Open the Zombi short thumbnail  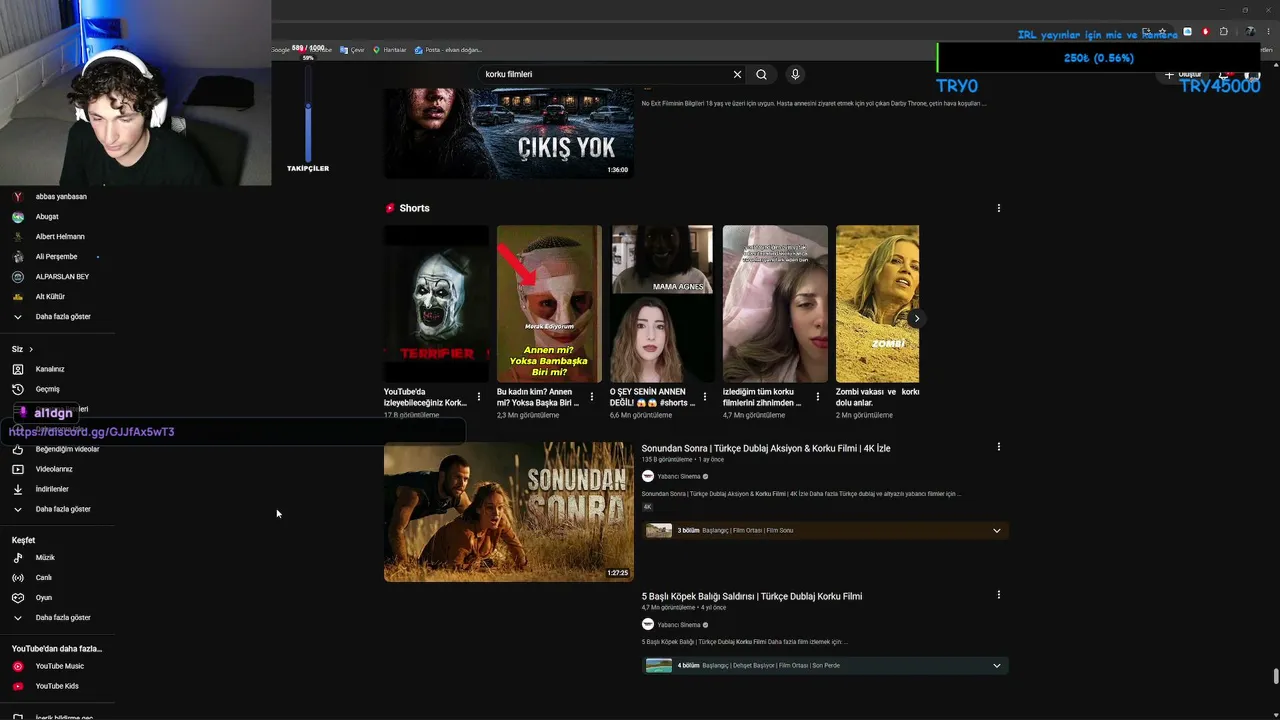(877, 304)
